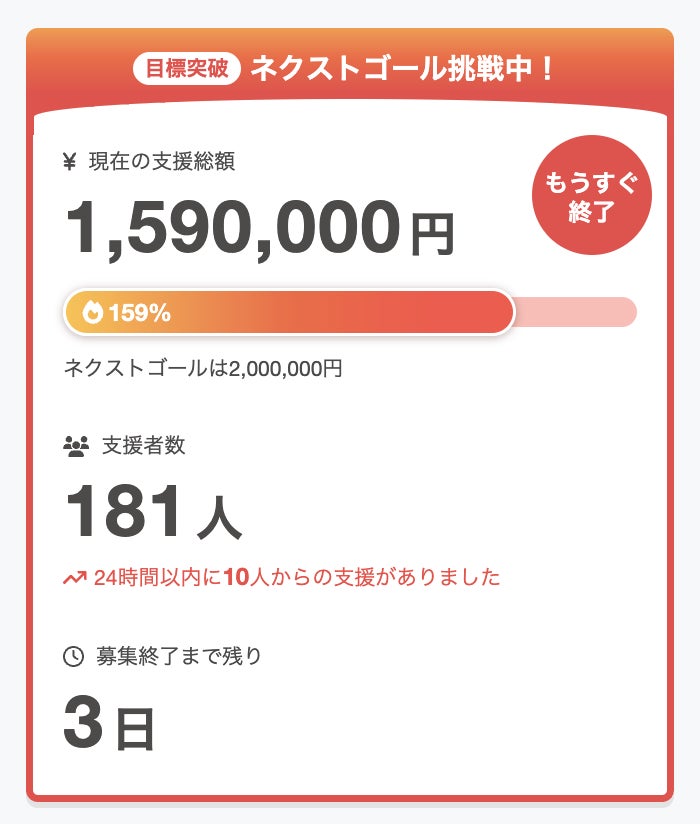Viewport: 700px width, 824px height.
Task: Click the red もうすぐ終了 circle badge
Action: pyautogui.click(x=591, y=195)
